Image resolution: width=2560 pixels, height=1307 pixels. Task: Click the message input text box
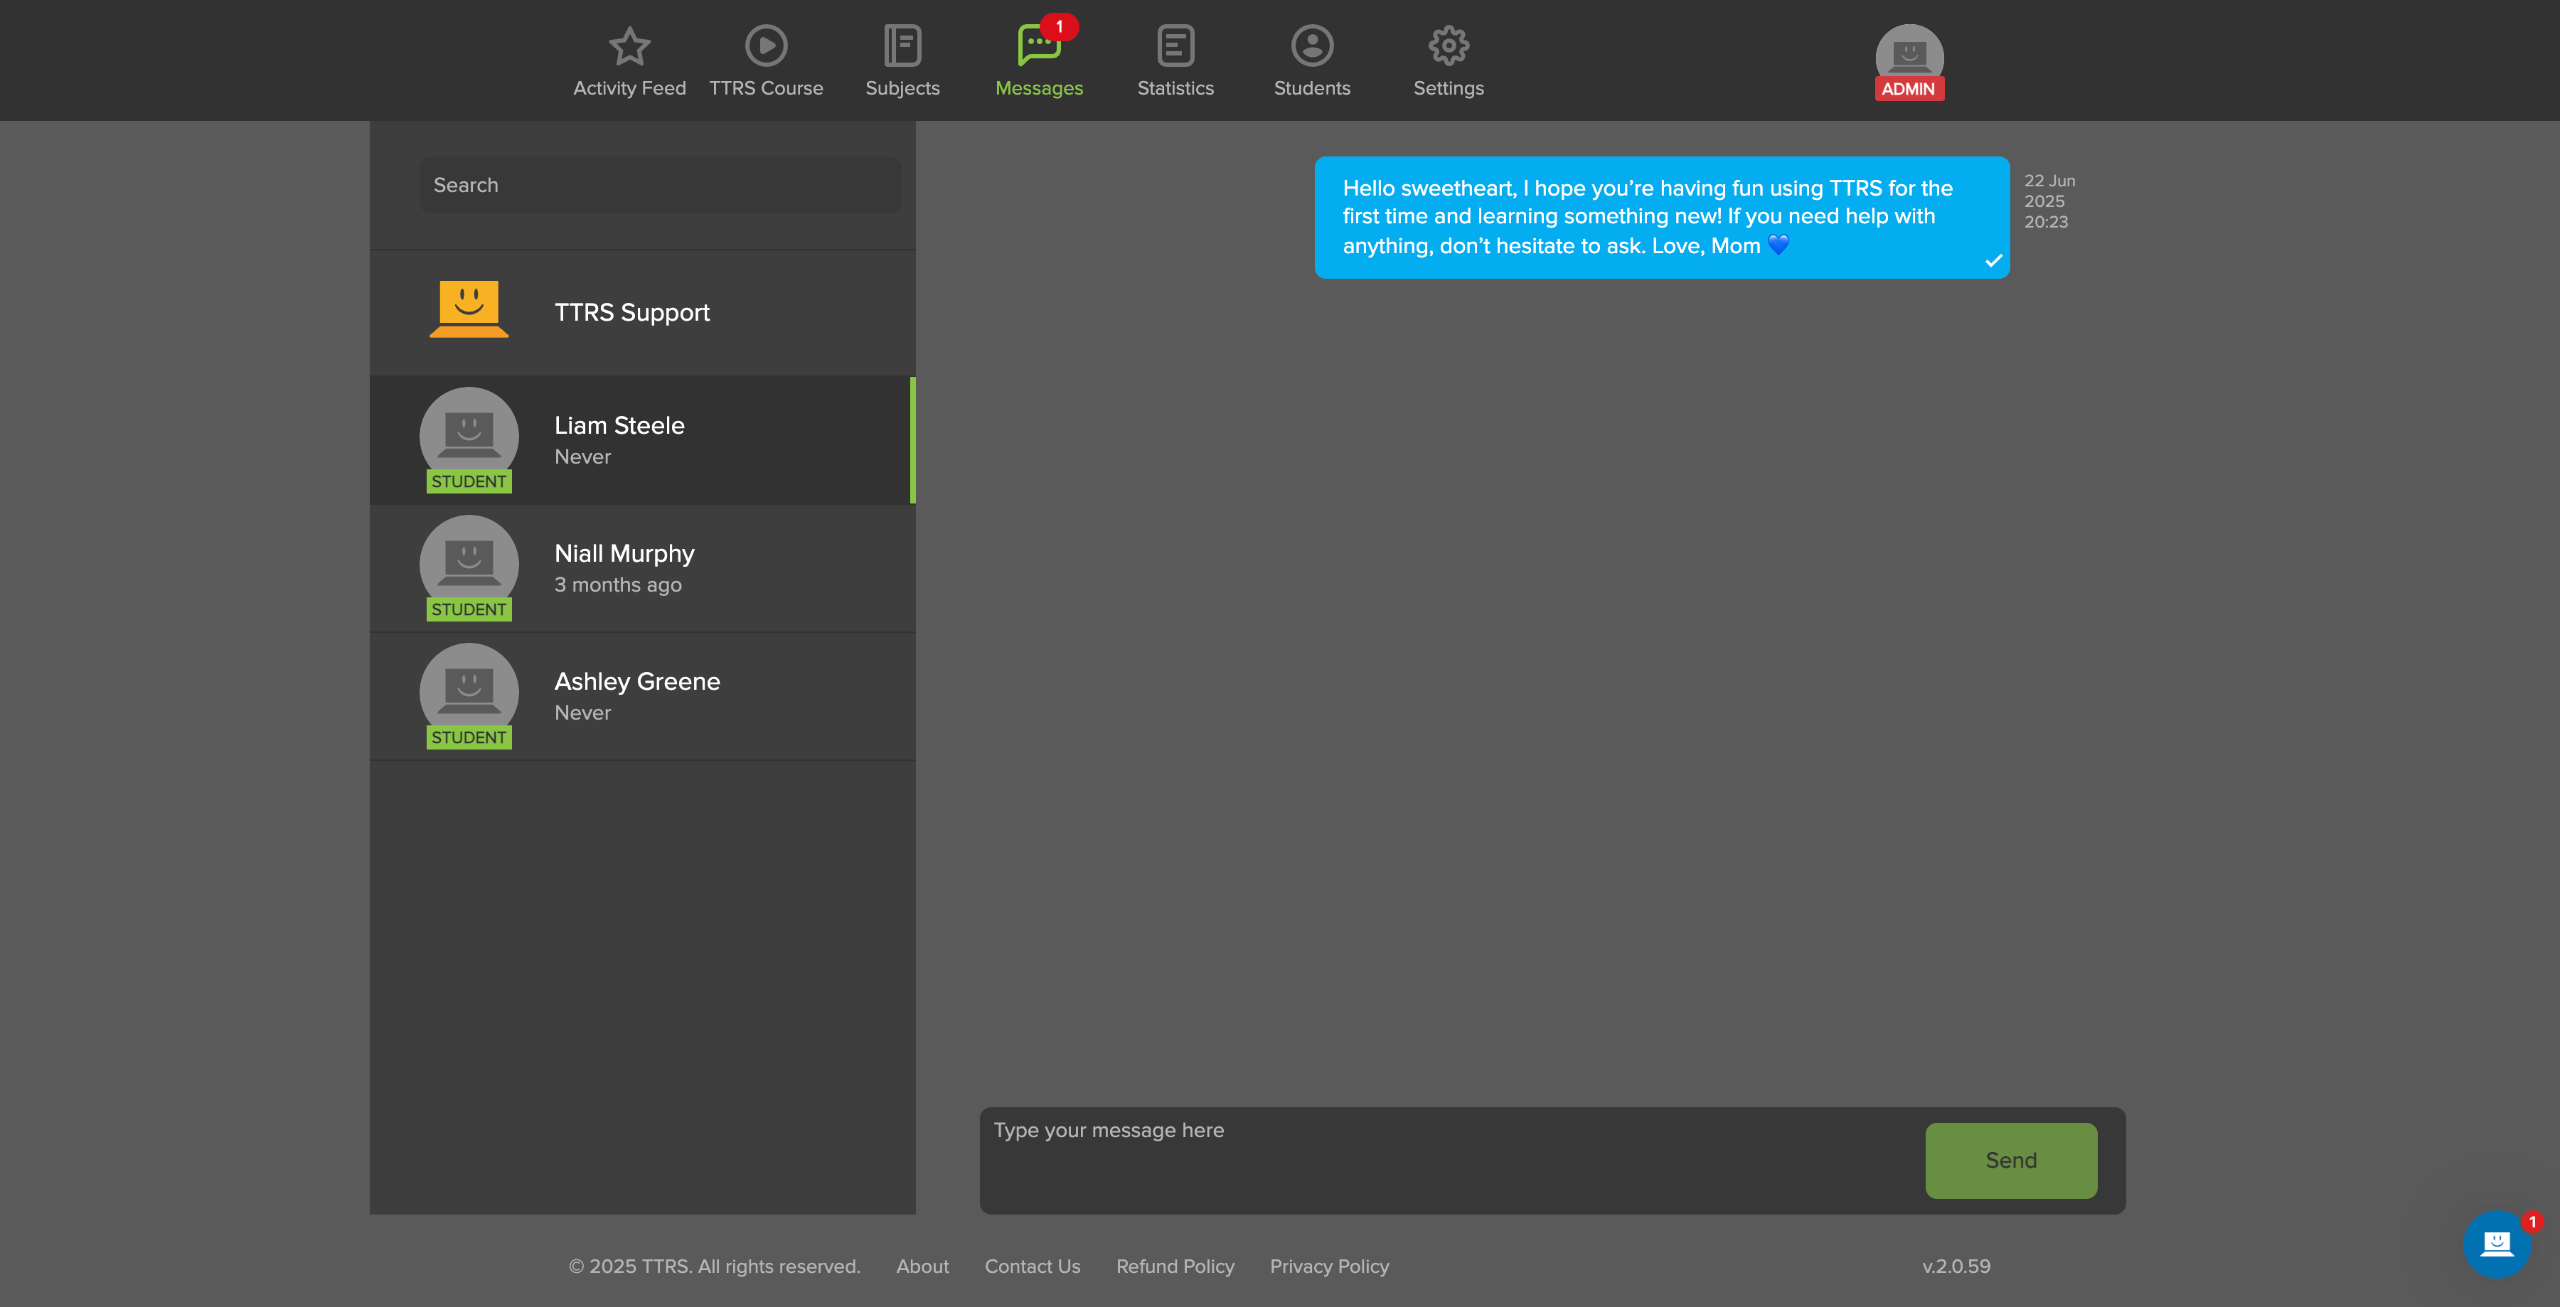click(1450, 1158)
